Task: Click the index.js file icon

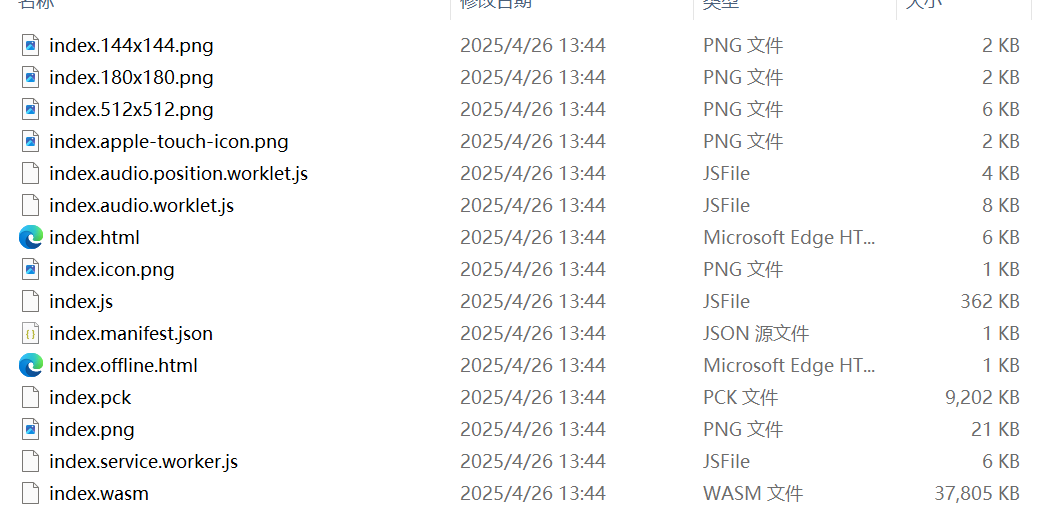Action: click(x=31, y=301)
